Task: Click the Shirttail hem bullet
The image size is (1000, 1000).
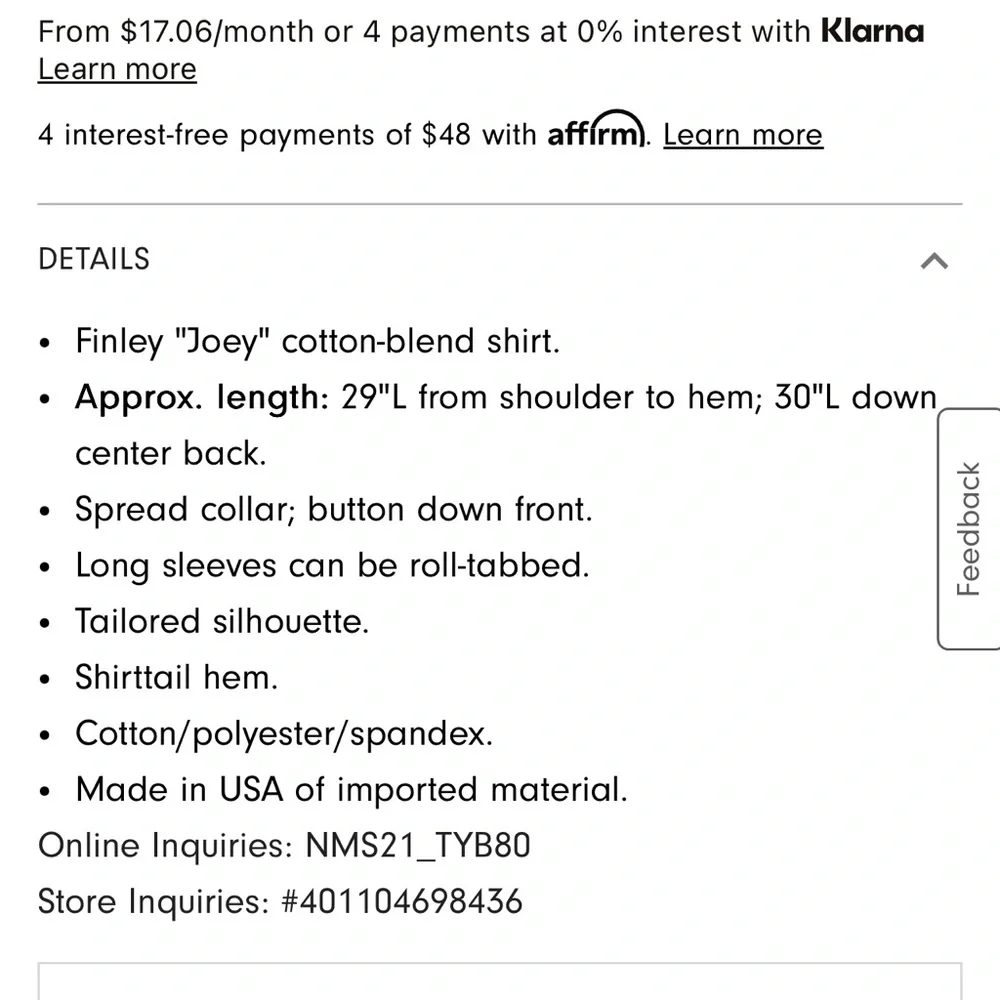Action: tap(177, 678)
